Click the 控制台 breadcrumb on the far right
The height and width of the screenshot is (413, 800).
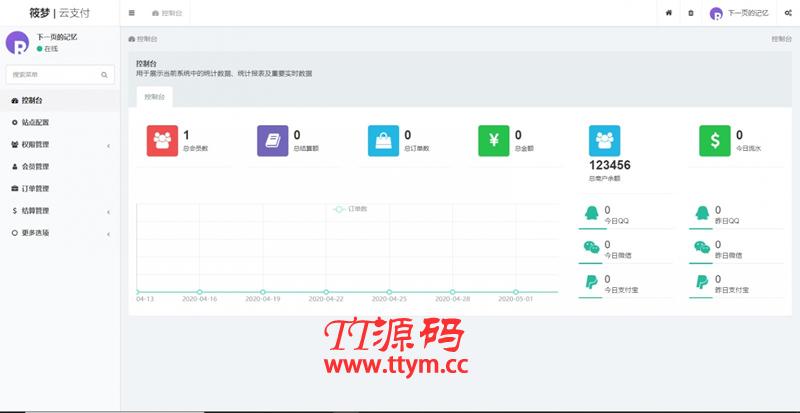pos(781,39)
